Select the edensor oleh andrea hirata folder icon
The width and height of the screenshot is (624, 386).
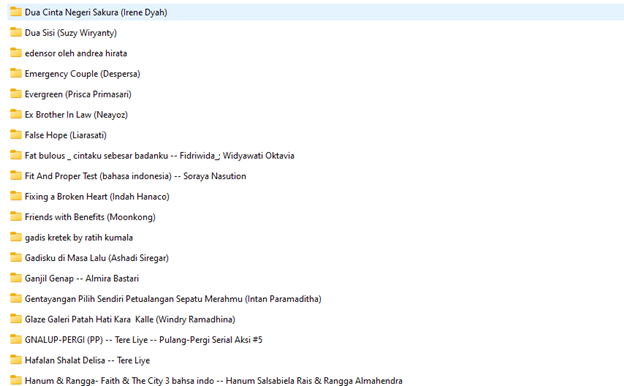click(x=16, y=53)
